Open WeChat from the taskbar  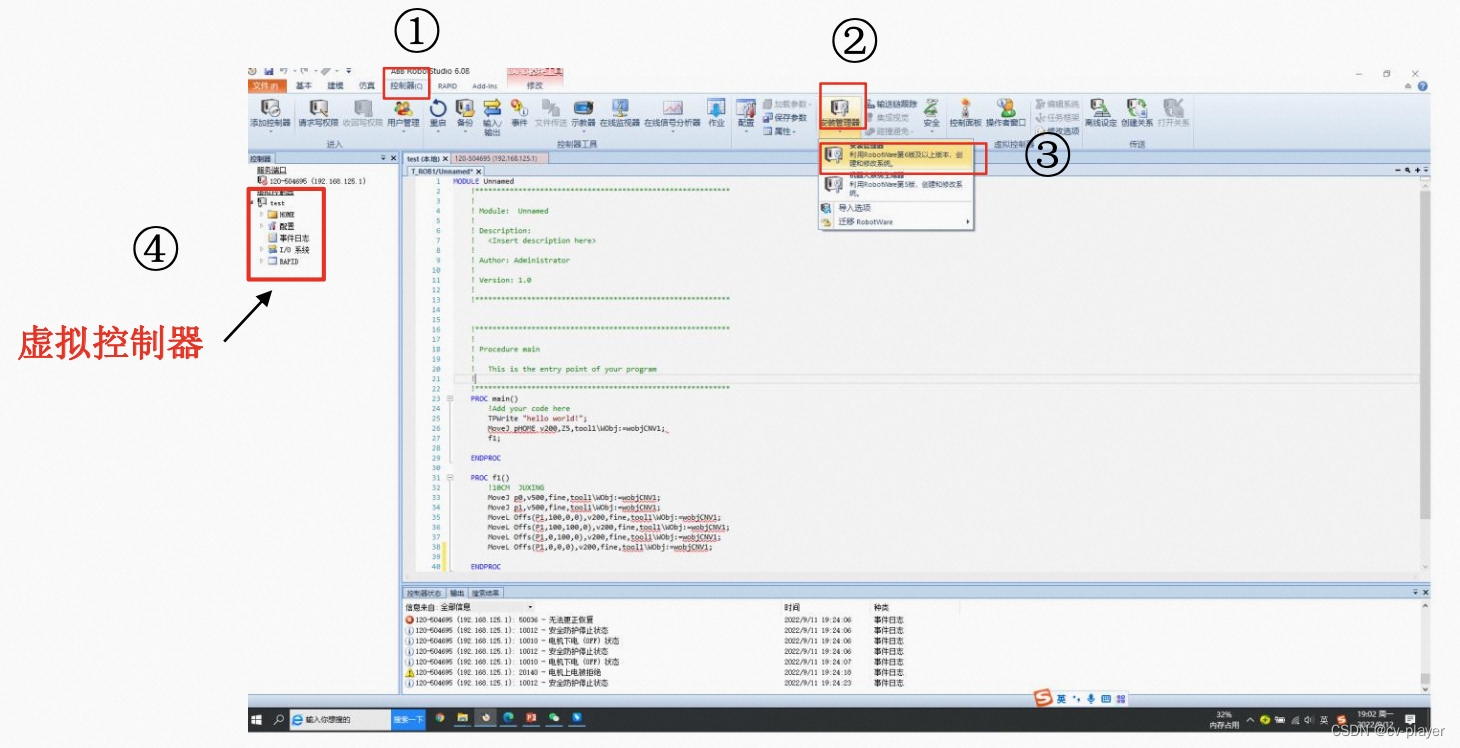(x=555, y=719)
